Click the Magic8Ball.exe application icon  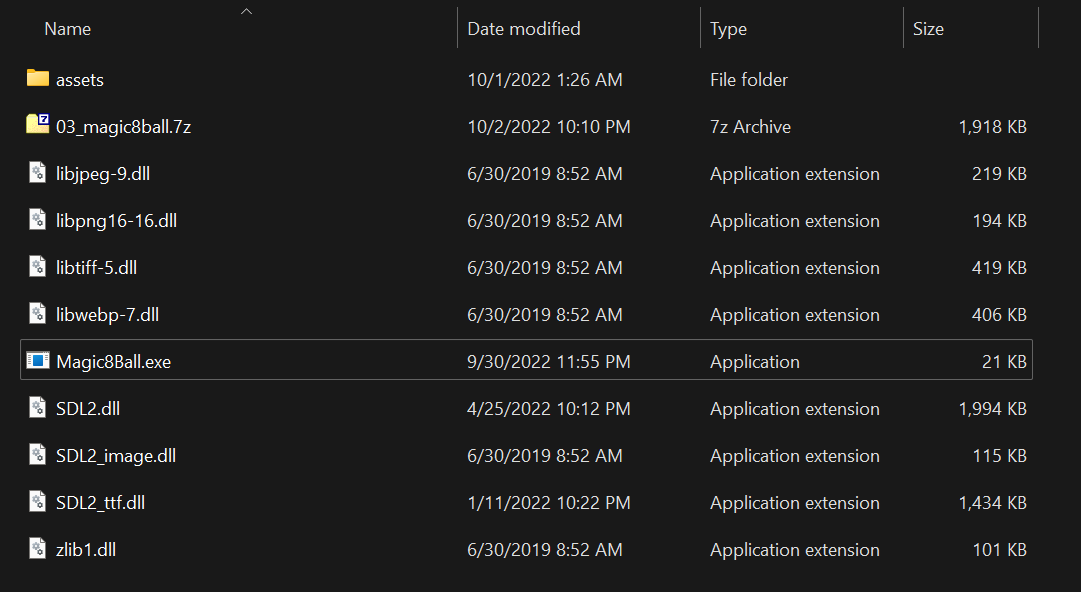coord(38,360)
